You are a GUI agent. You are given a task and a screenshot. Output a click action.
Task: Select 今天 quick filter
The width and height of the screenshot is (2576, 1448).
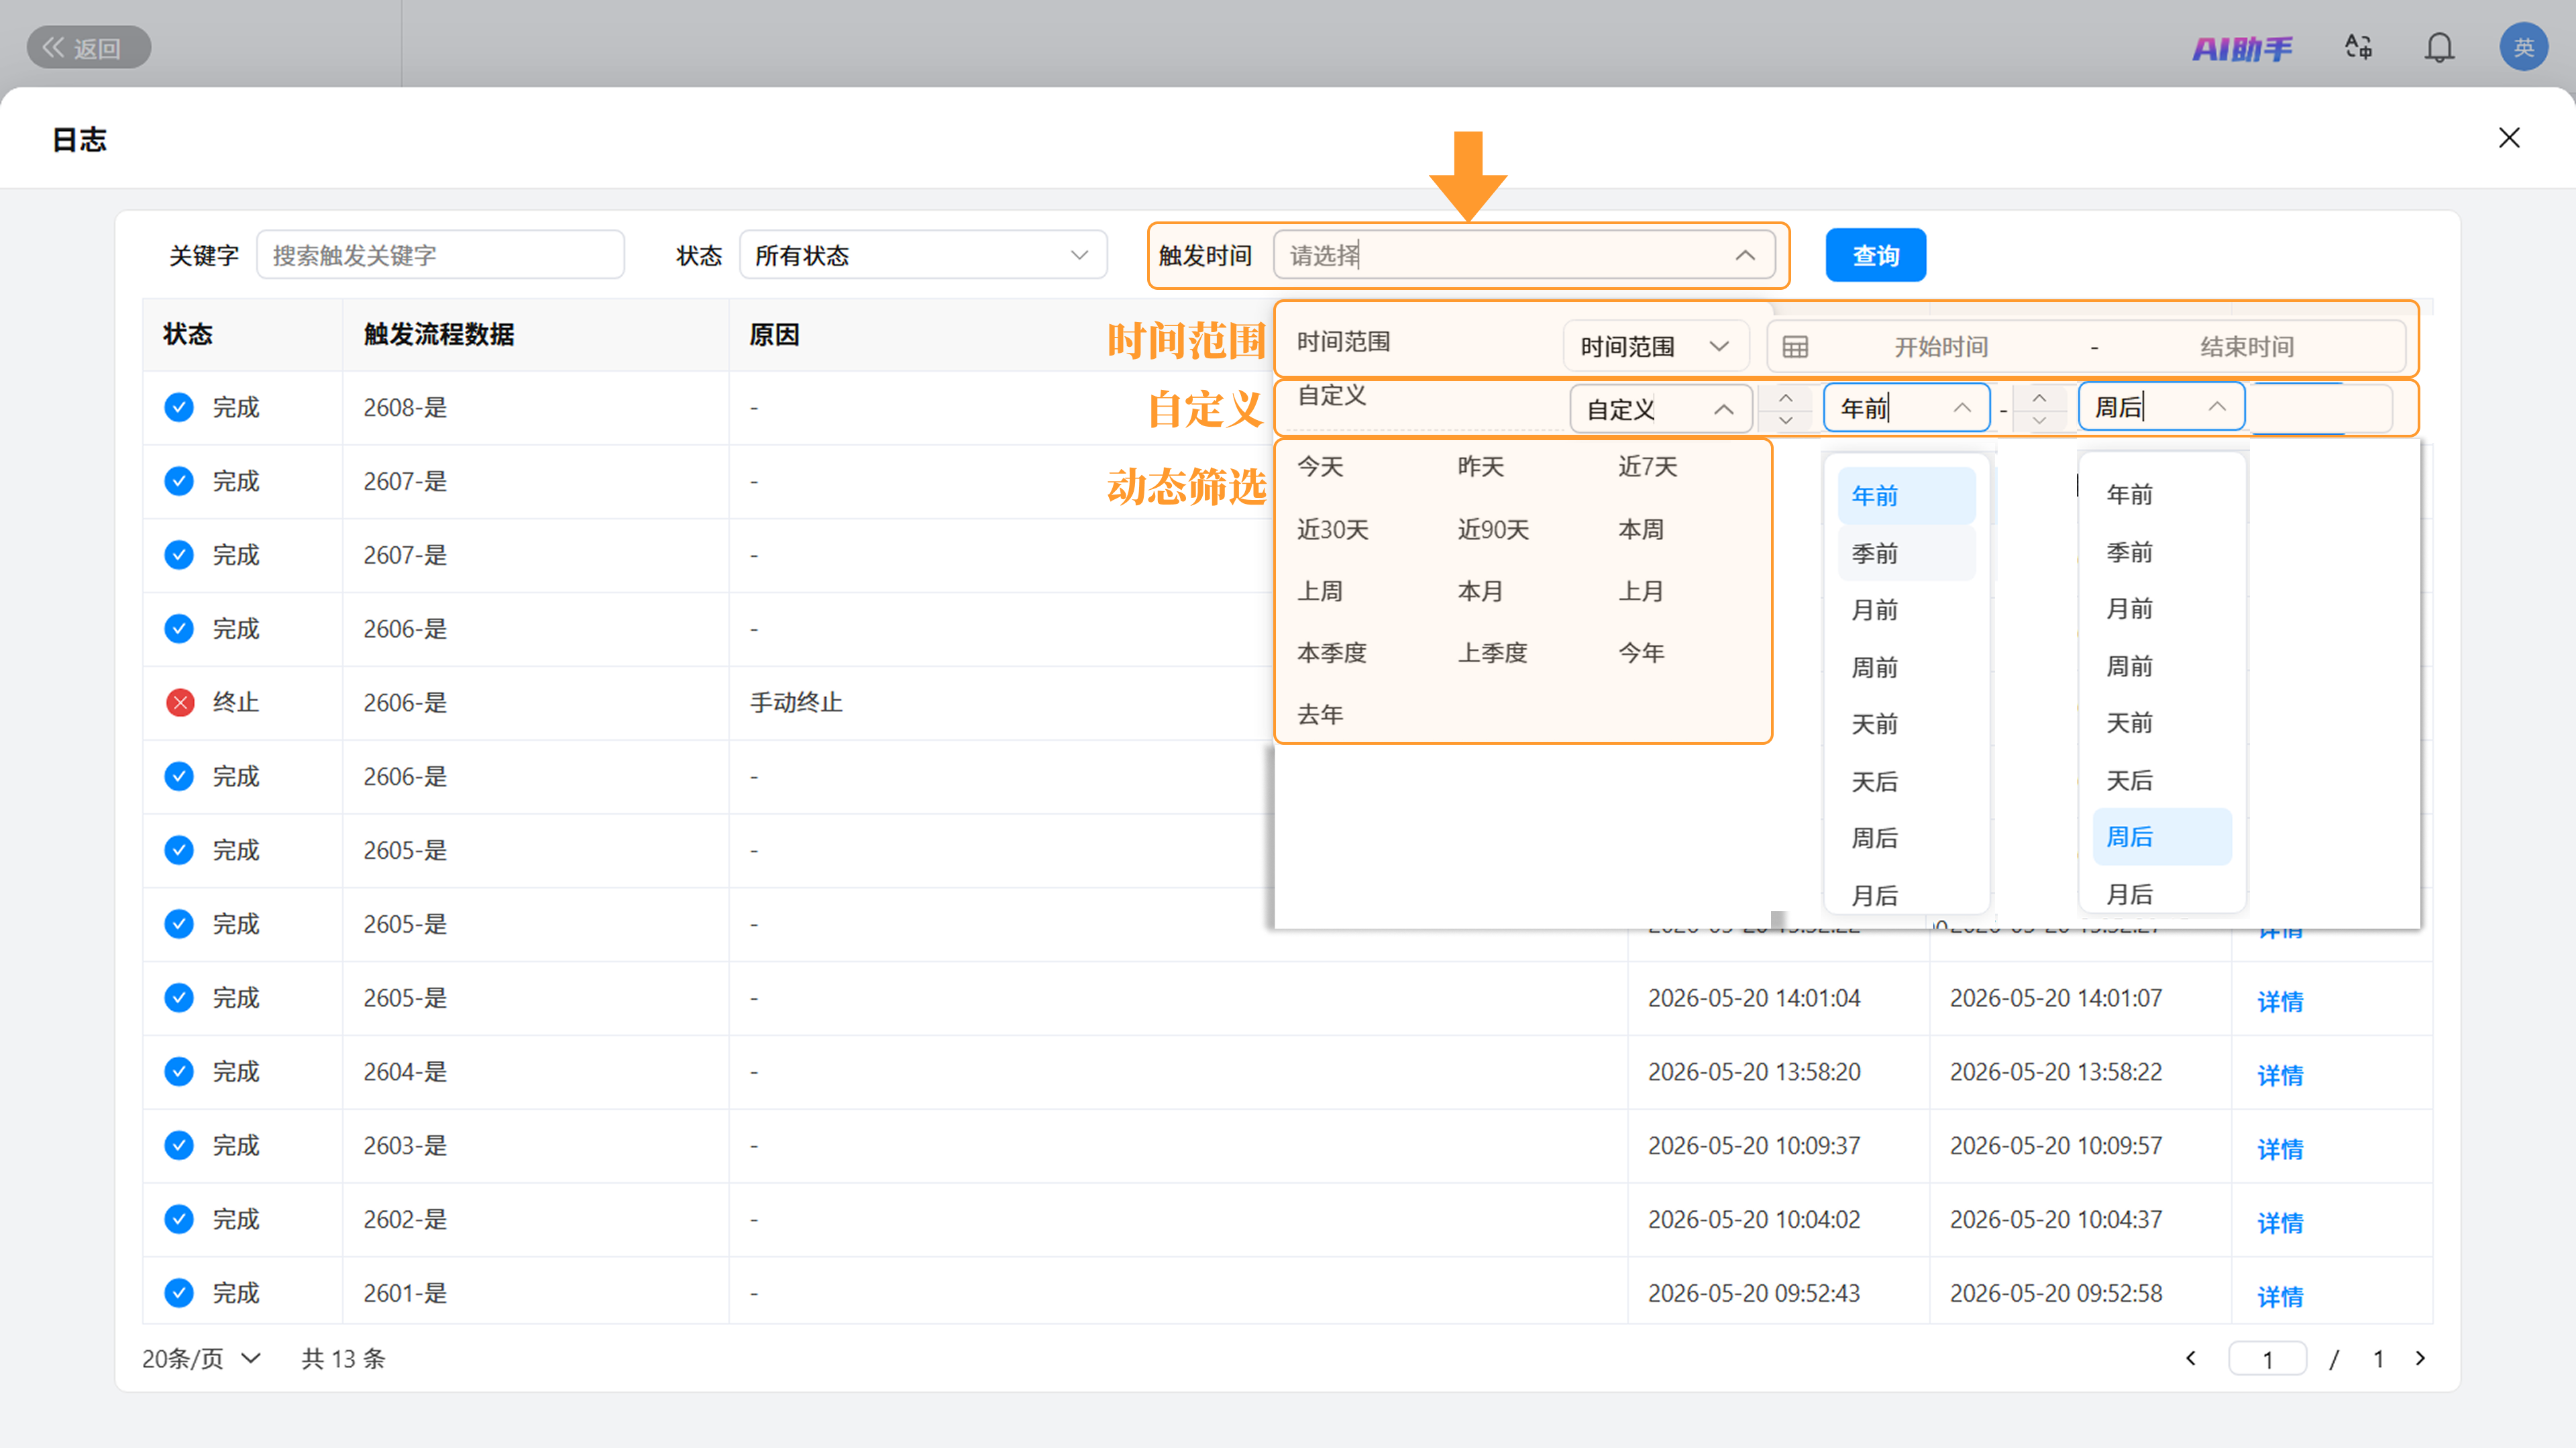click(1320, 466)
